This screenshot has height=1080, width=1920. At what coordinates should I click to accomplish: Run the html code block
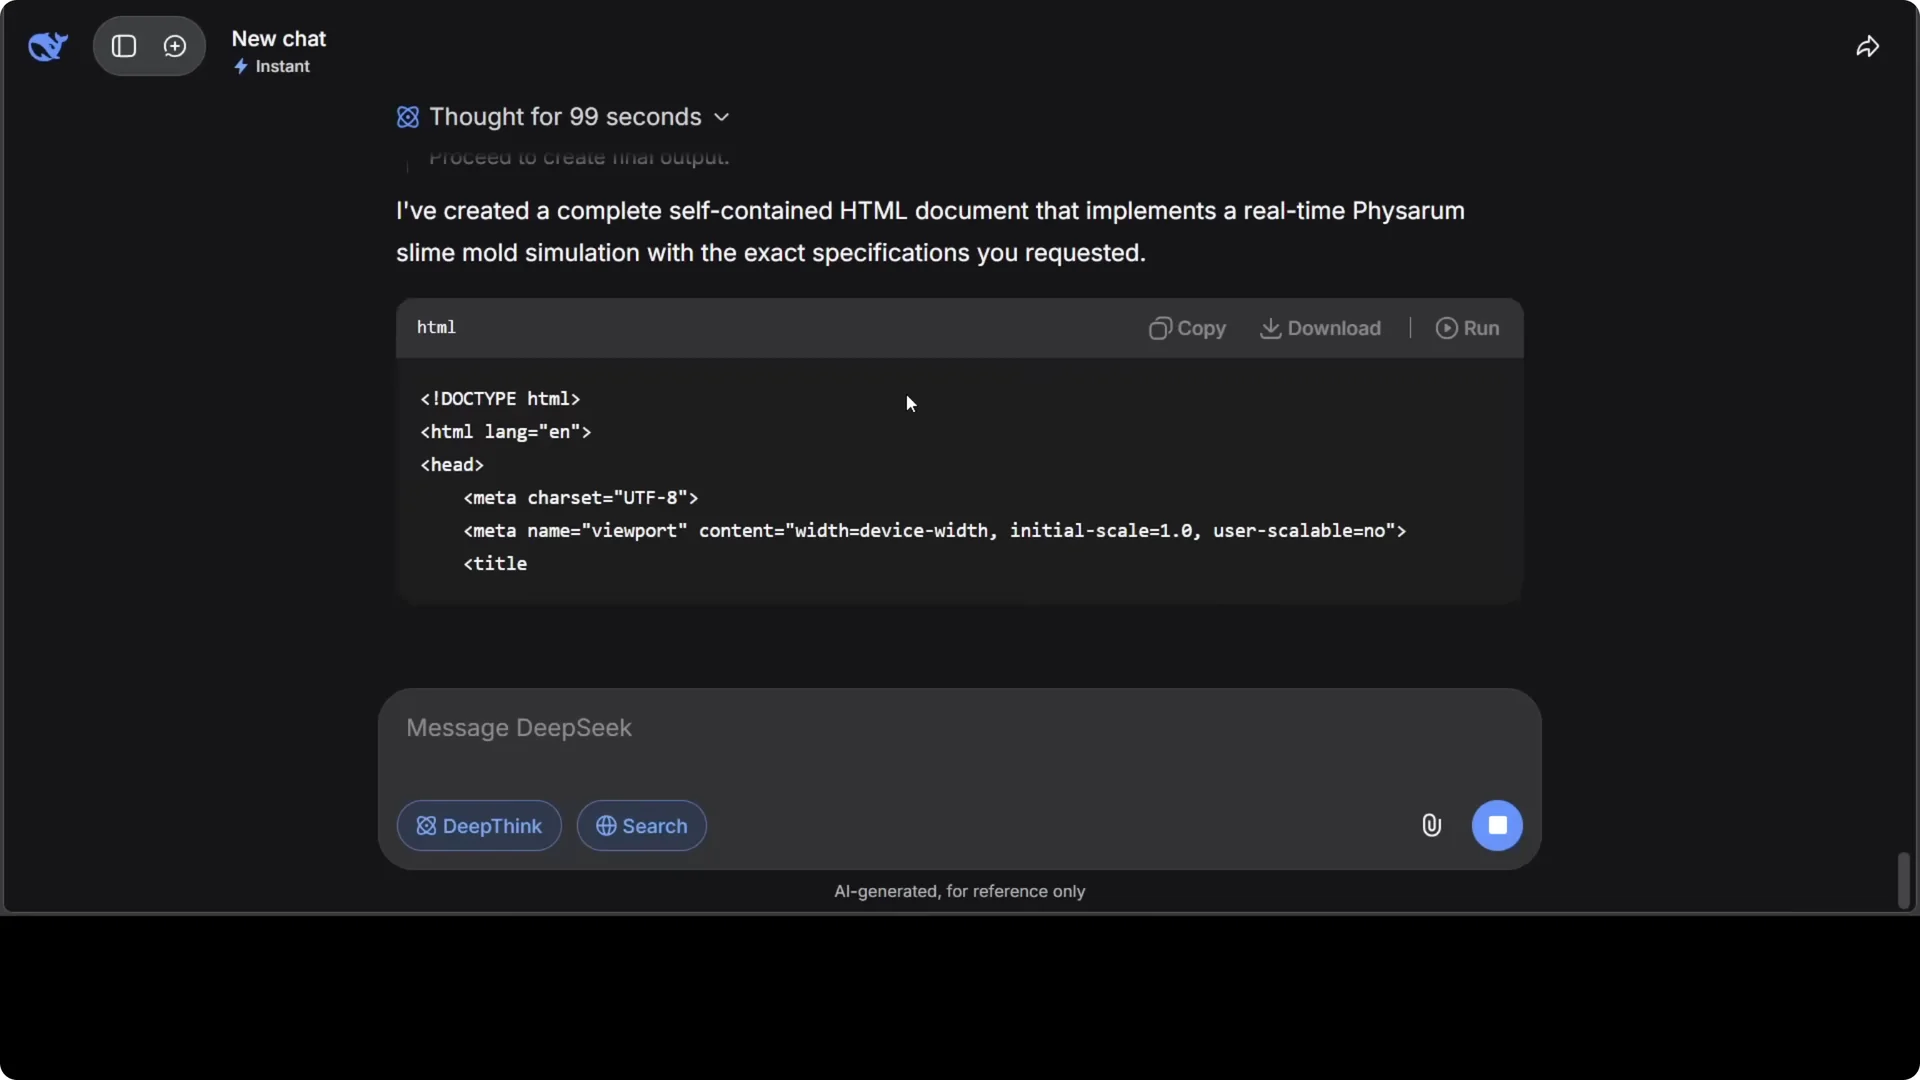tap(1467, 328)
